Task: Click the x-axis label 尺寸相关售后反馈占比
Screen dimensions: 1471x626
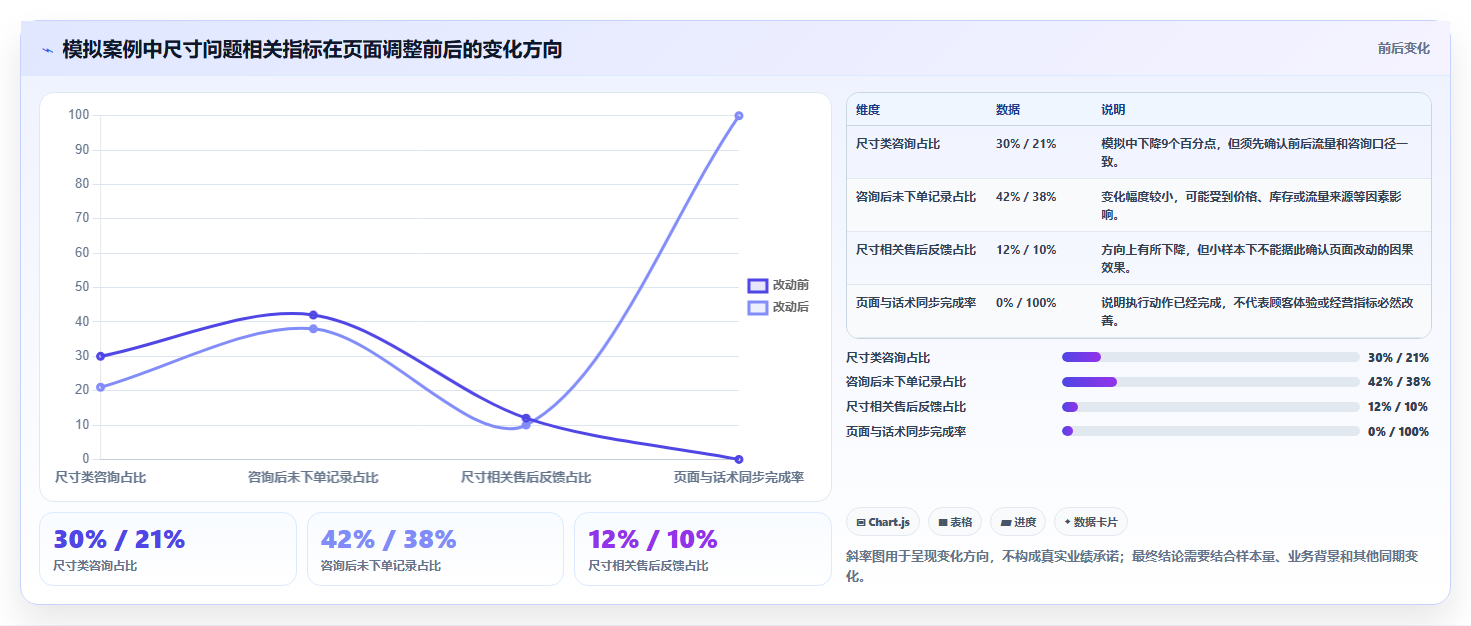Action: [x=526, y=478]
